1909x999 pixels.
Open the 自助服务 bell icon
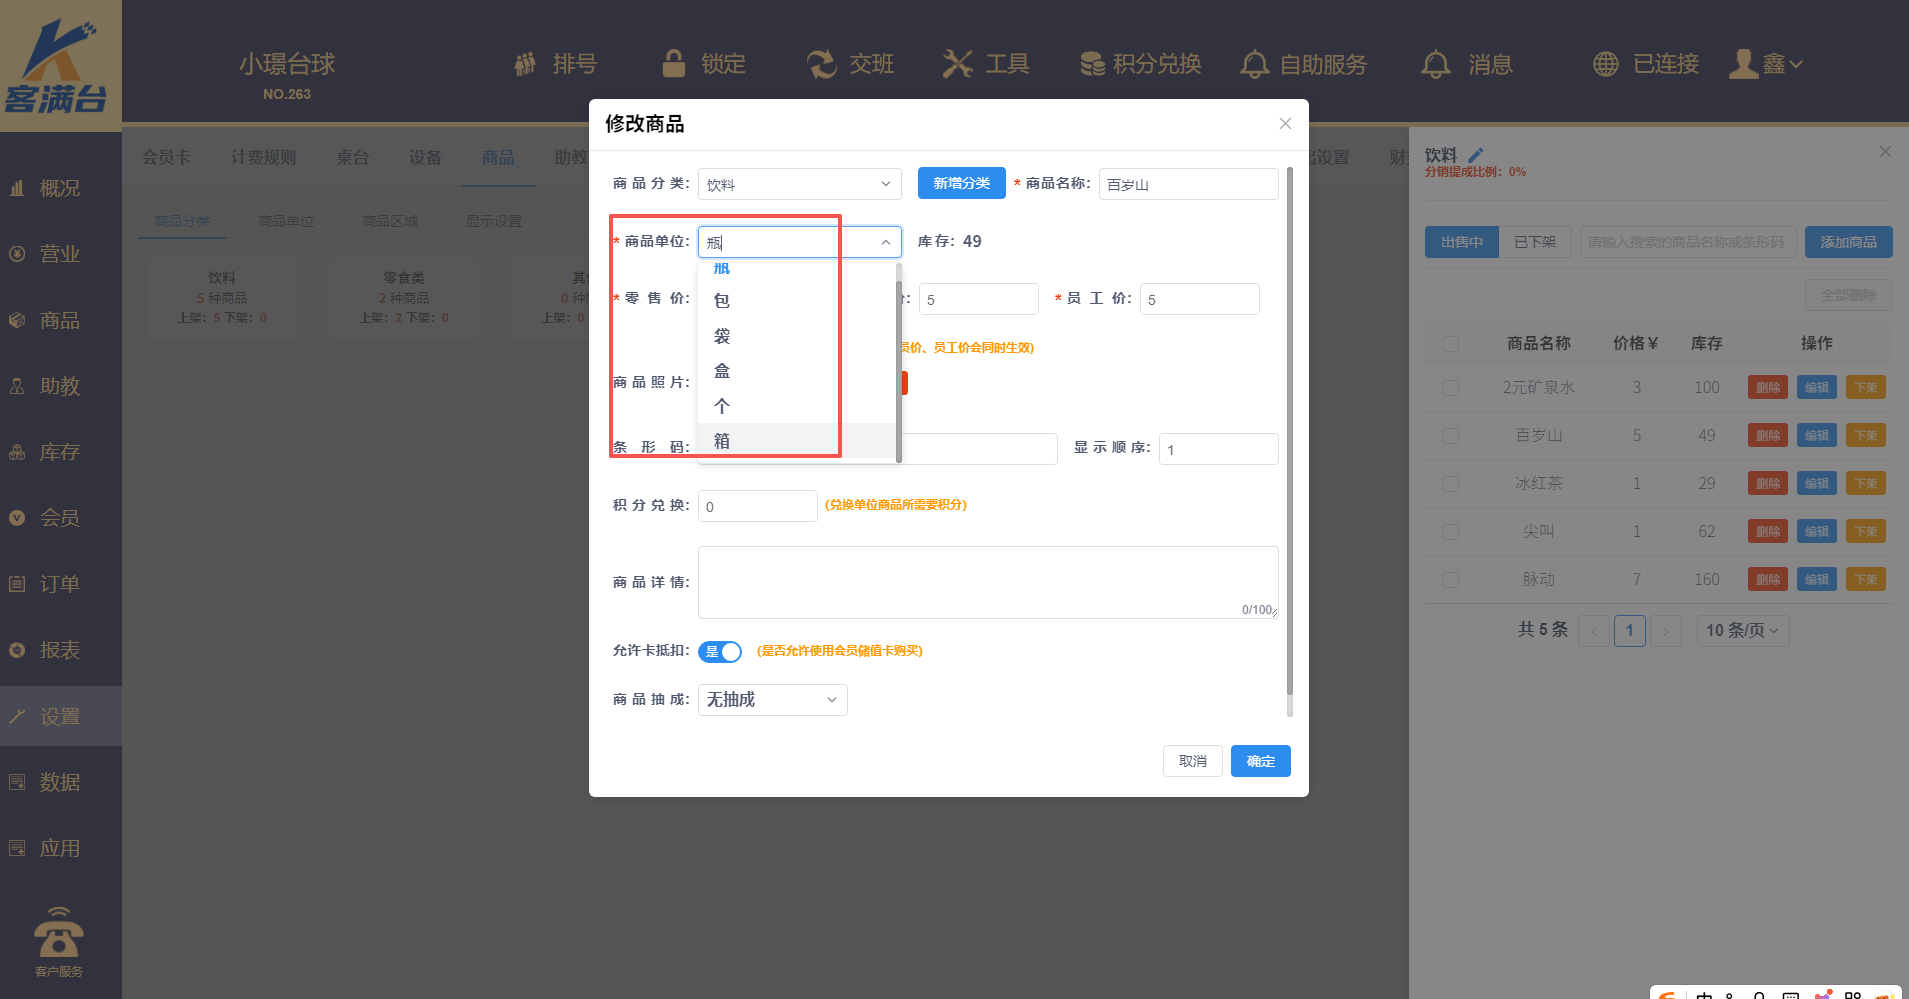(1254, 64)
